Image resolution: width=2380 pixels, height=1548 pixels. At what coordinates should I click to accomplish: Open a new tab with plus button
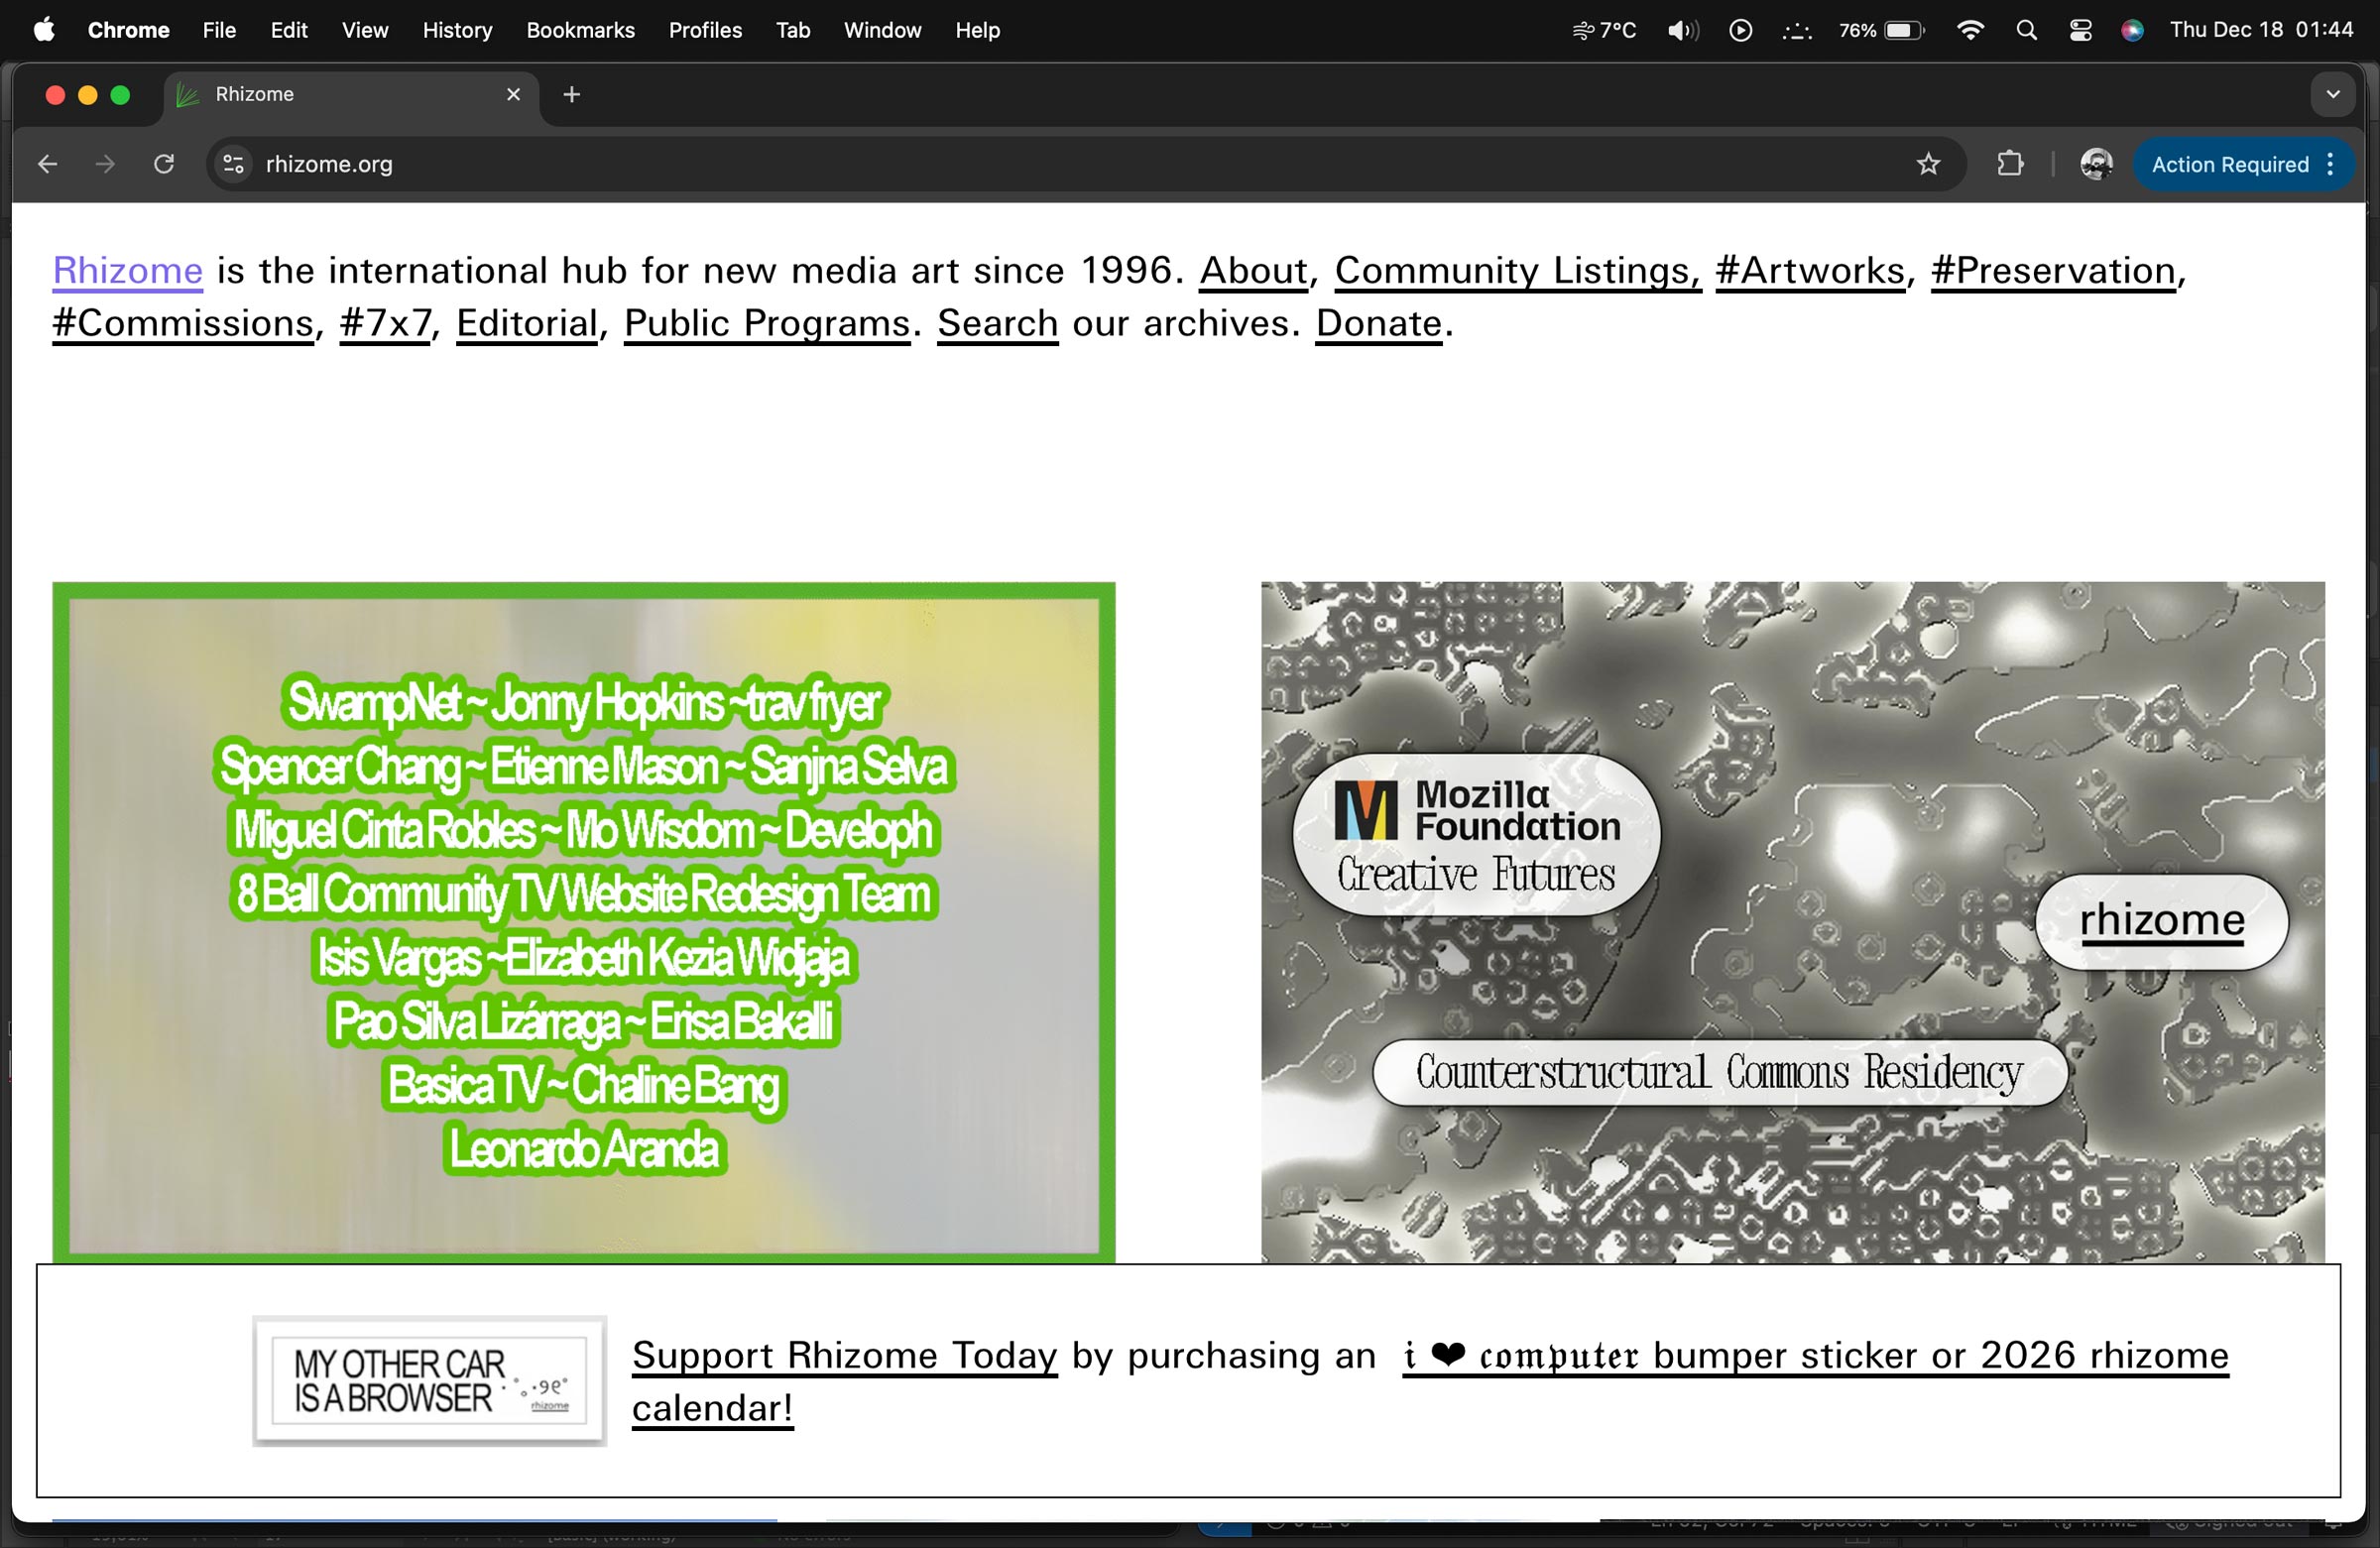571,94
